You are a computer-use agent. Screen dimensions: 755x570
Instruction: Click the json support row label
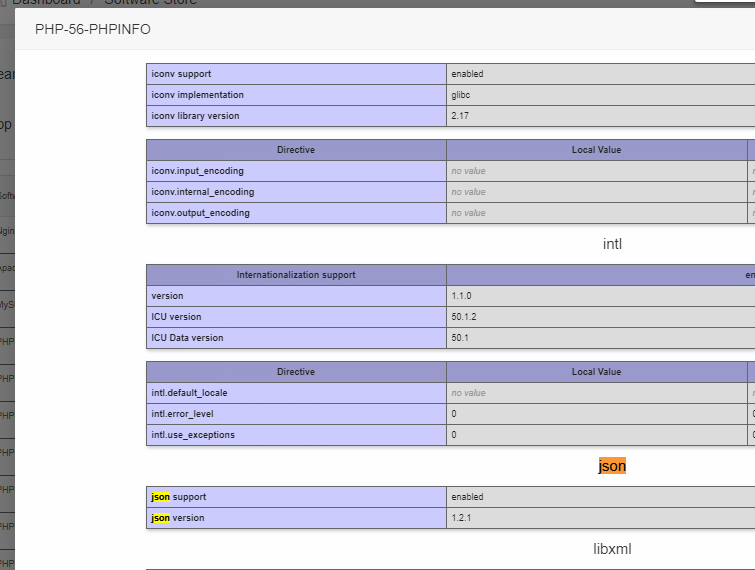coord(180,497)
